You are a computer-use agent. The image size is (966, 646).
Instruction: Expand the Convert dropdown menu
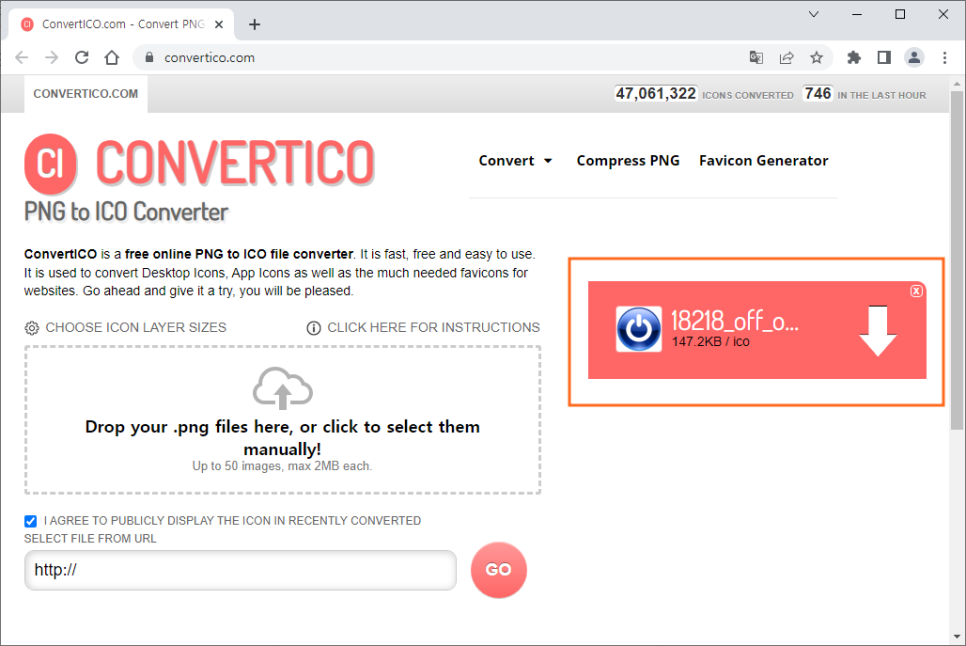pos(515,161)
